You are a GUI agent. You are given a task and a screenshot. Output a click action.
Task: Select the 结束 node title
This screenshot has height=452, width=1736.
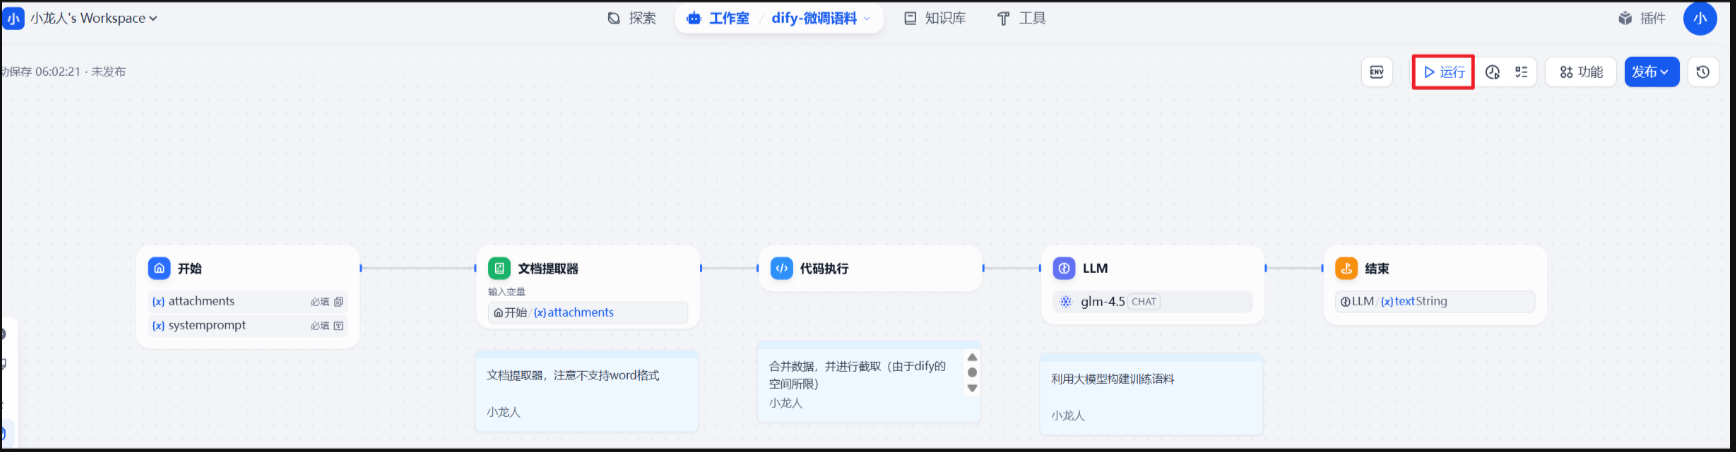click(1377, 269)
